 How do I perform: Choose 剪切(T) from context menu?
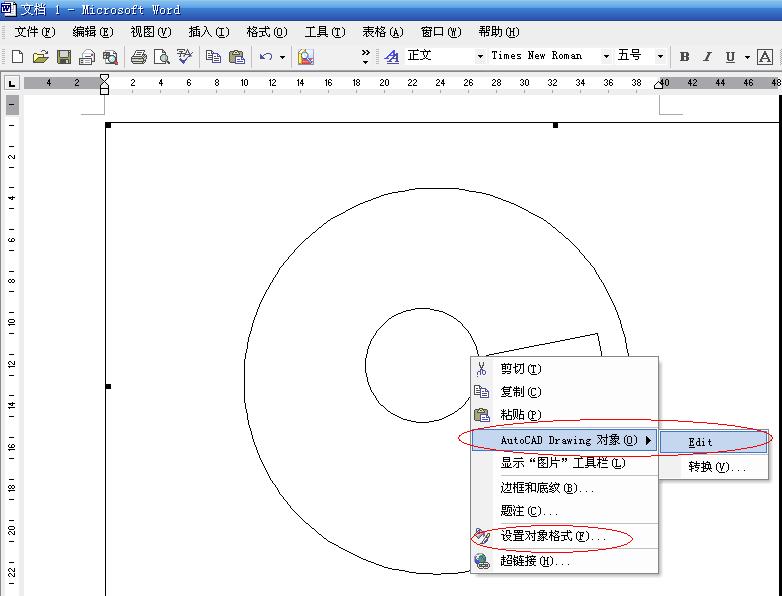coord(564,369)
